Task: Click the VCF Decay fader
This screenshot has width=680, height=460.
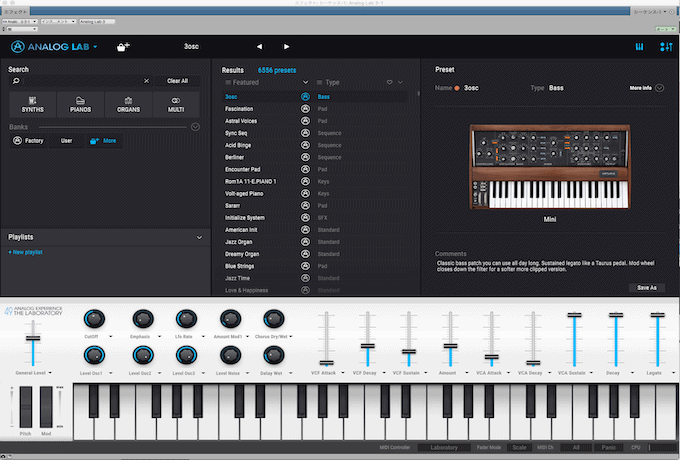Action: point(368,346)
